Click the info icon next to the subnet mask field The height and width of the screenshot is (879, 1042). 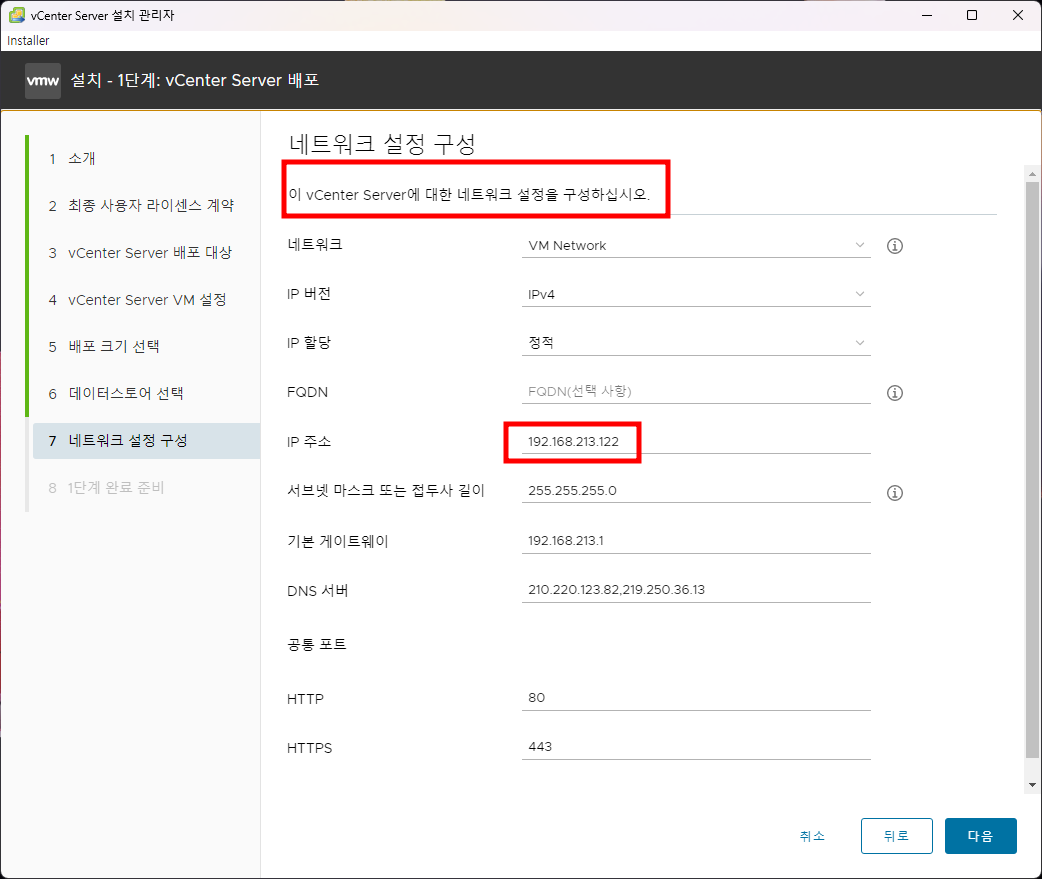(894, 493)
